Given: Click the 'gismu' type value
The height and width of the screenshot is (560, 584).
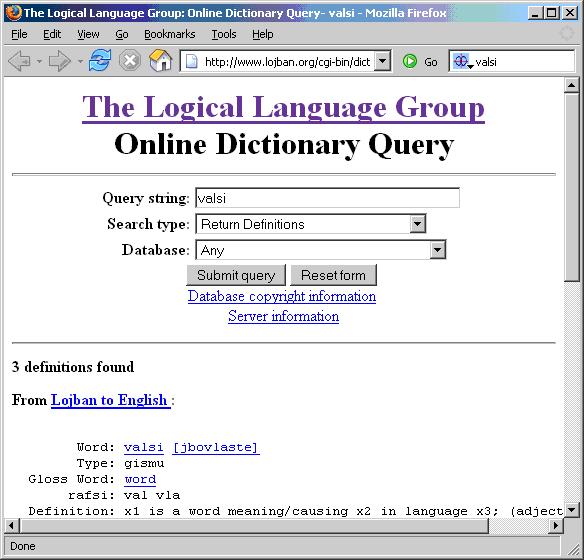Looking at the screenshot, I should pos(144,463).
